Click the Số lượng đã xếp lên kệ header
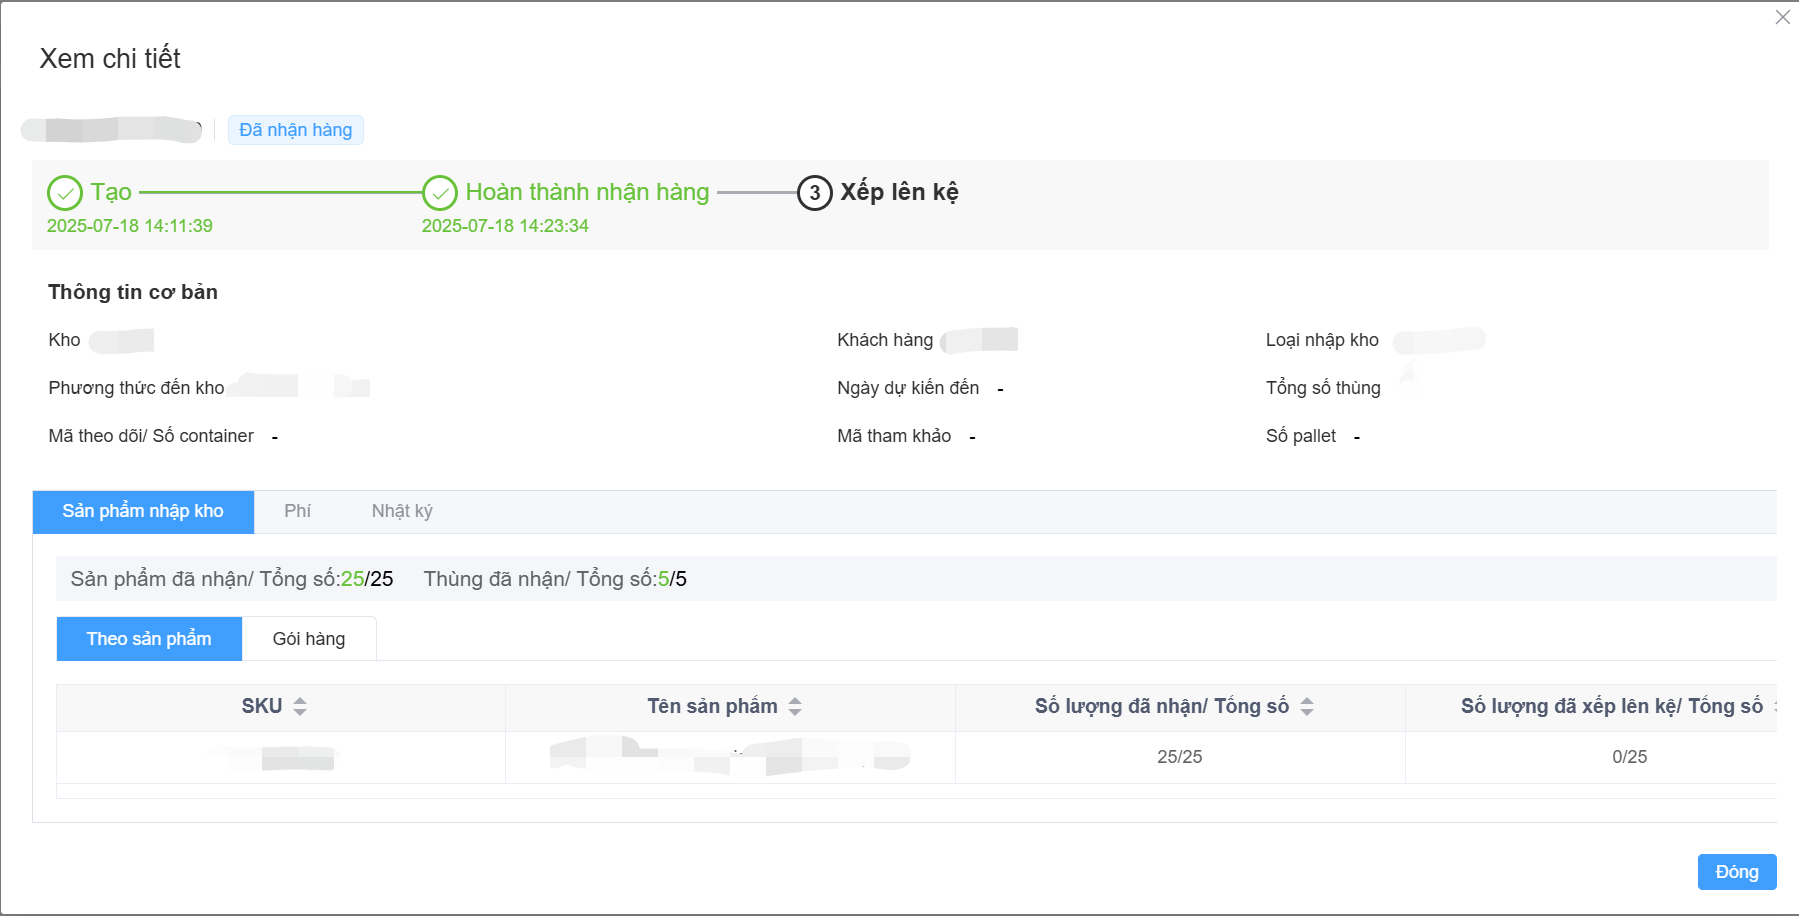The width and height of the screenshot is (1799, 916). pyautogui.click(x=1611, y=707)
